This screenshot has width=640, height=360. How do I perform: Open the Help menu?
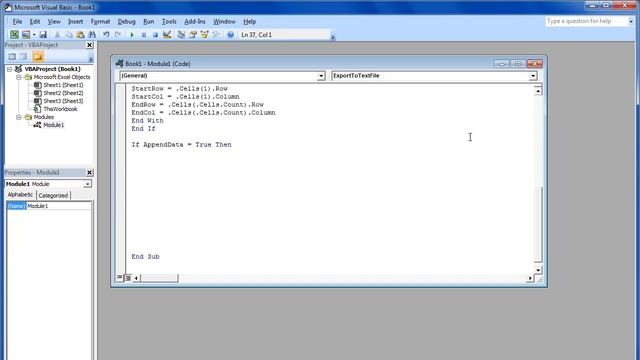(249, 22)
